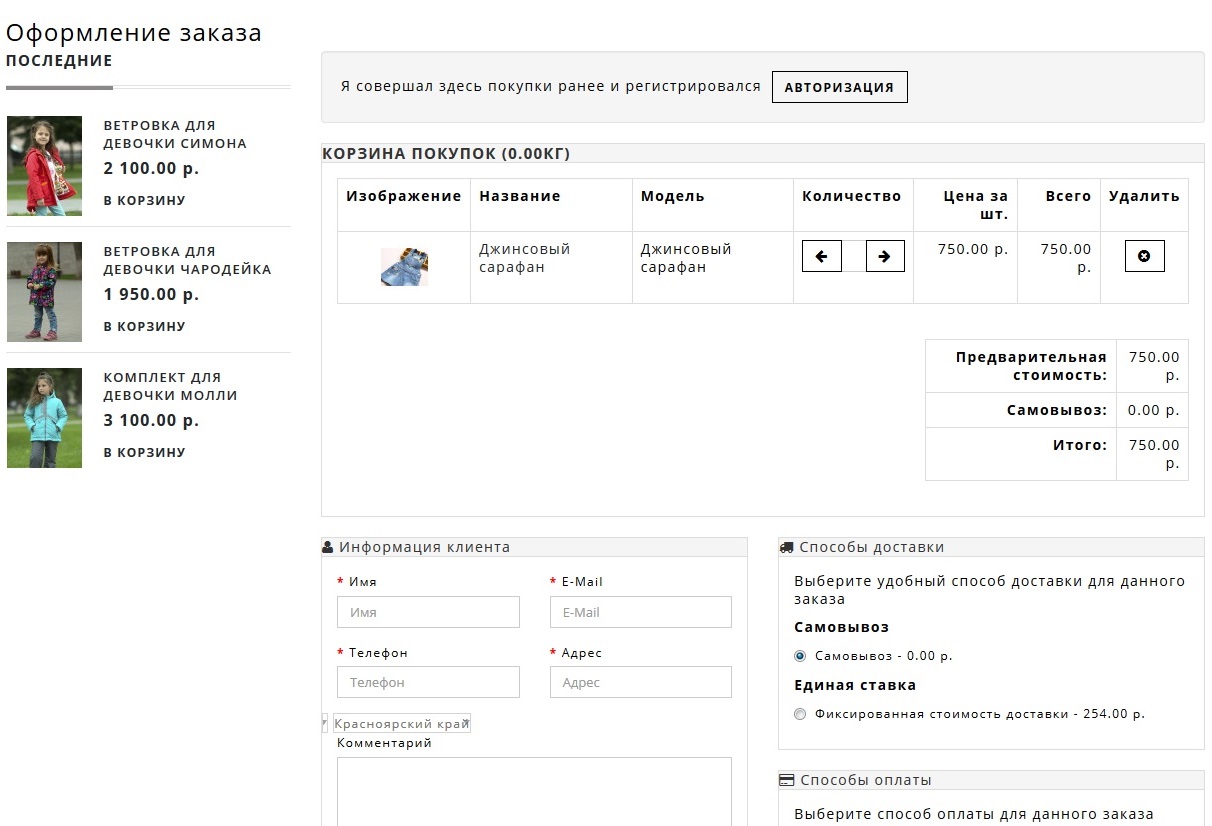
Task: Add Ветровка Чародейка with В корзину
Action: pyautogui.click(x=144, y=326)
